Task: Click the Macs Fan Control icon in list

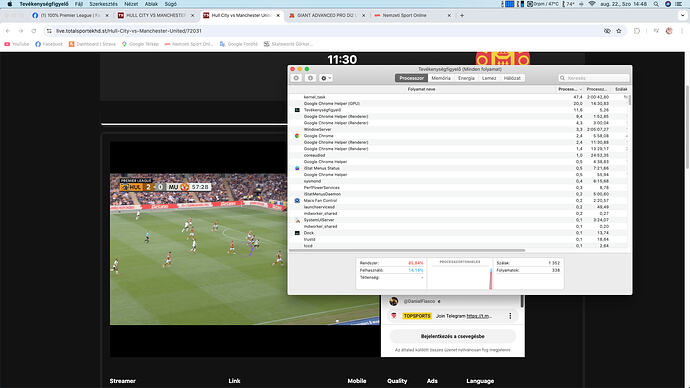Action: coord(297,200)
